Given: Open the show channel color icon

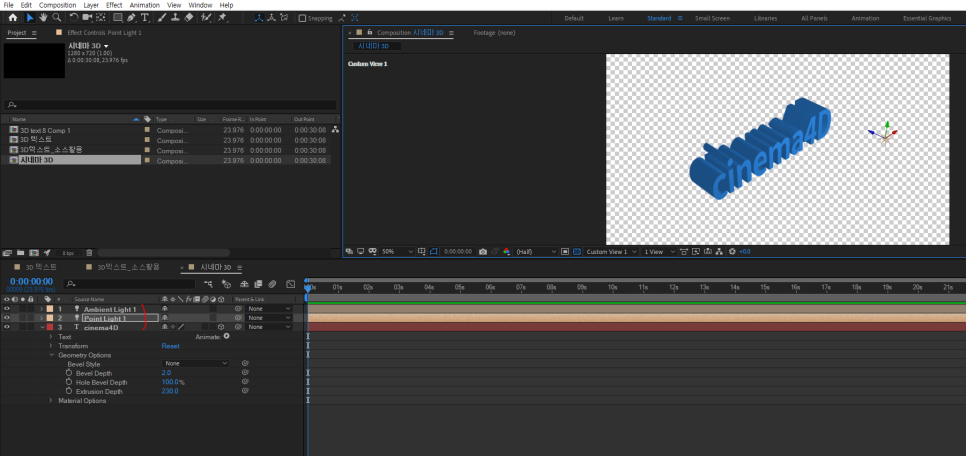Looking at the screenshot, I should click(x=506, y=251).
